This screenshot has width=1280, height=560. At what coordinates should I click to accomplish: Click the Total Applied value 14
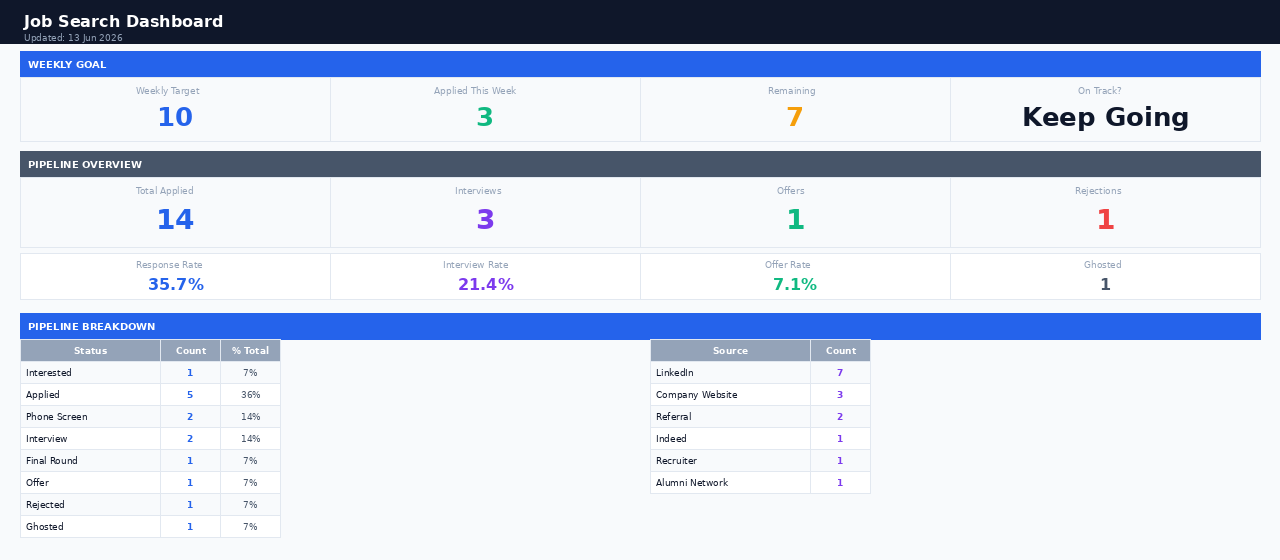(175, 220)
